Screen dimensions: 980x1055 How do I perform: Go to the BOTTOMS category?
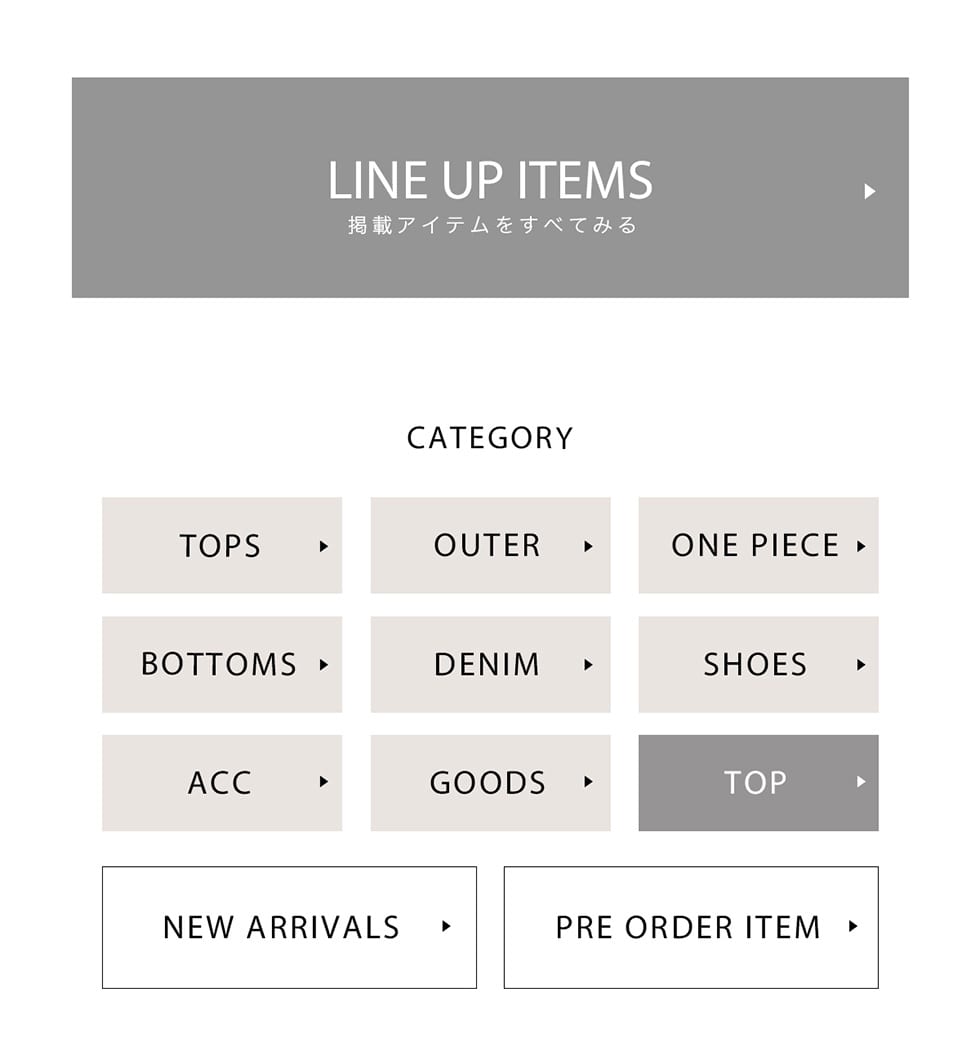pyautogui.click(x=221, y=664)
